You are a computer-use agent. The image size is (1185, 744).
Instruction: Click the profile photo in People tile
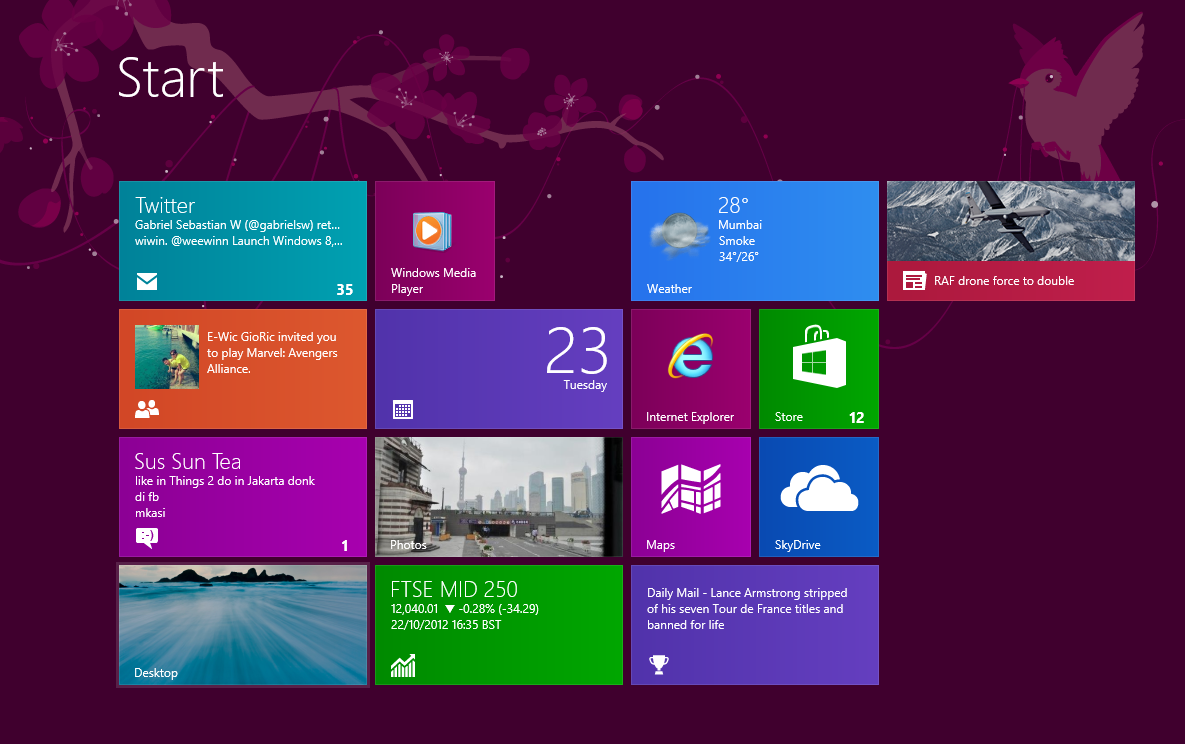[x=166, y=357]
